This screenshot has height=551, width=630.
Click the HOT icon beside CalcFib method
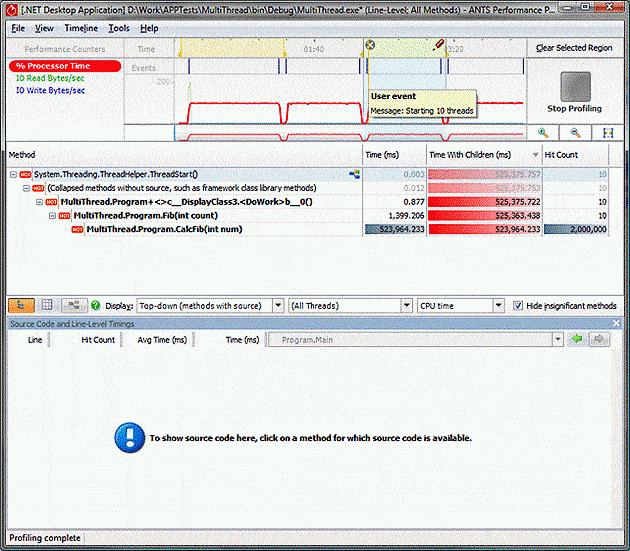coord(77,229)
